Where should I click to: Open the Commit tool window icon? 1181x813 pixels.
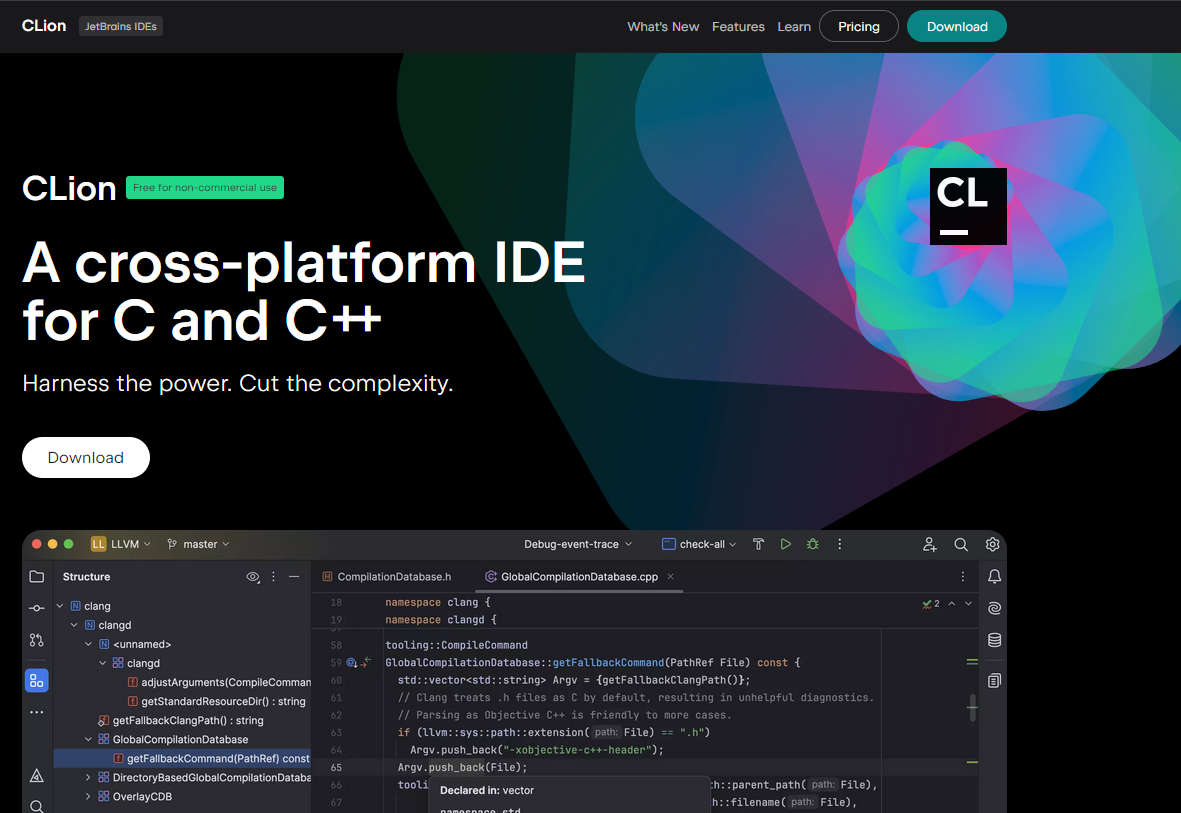point(36,608)
